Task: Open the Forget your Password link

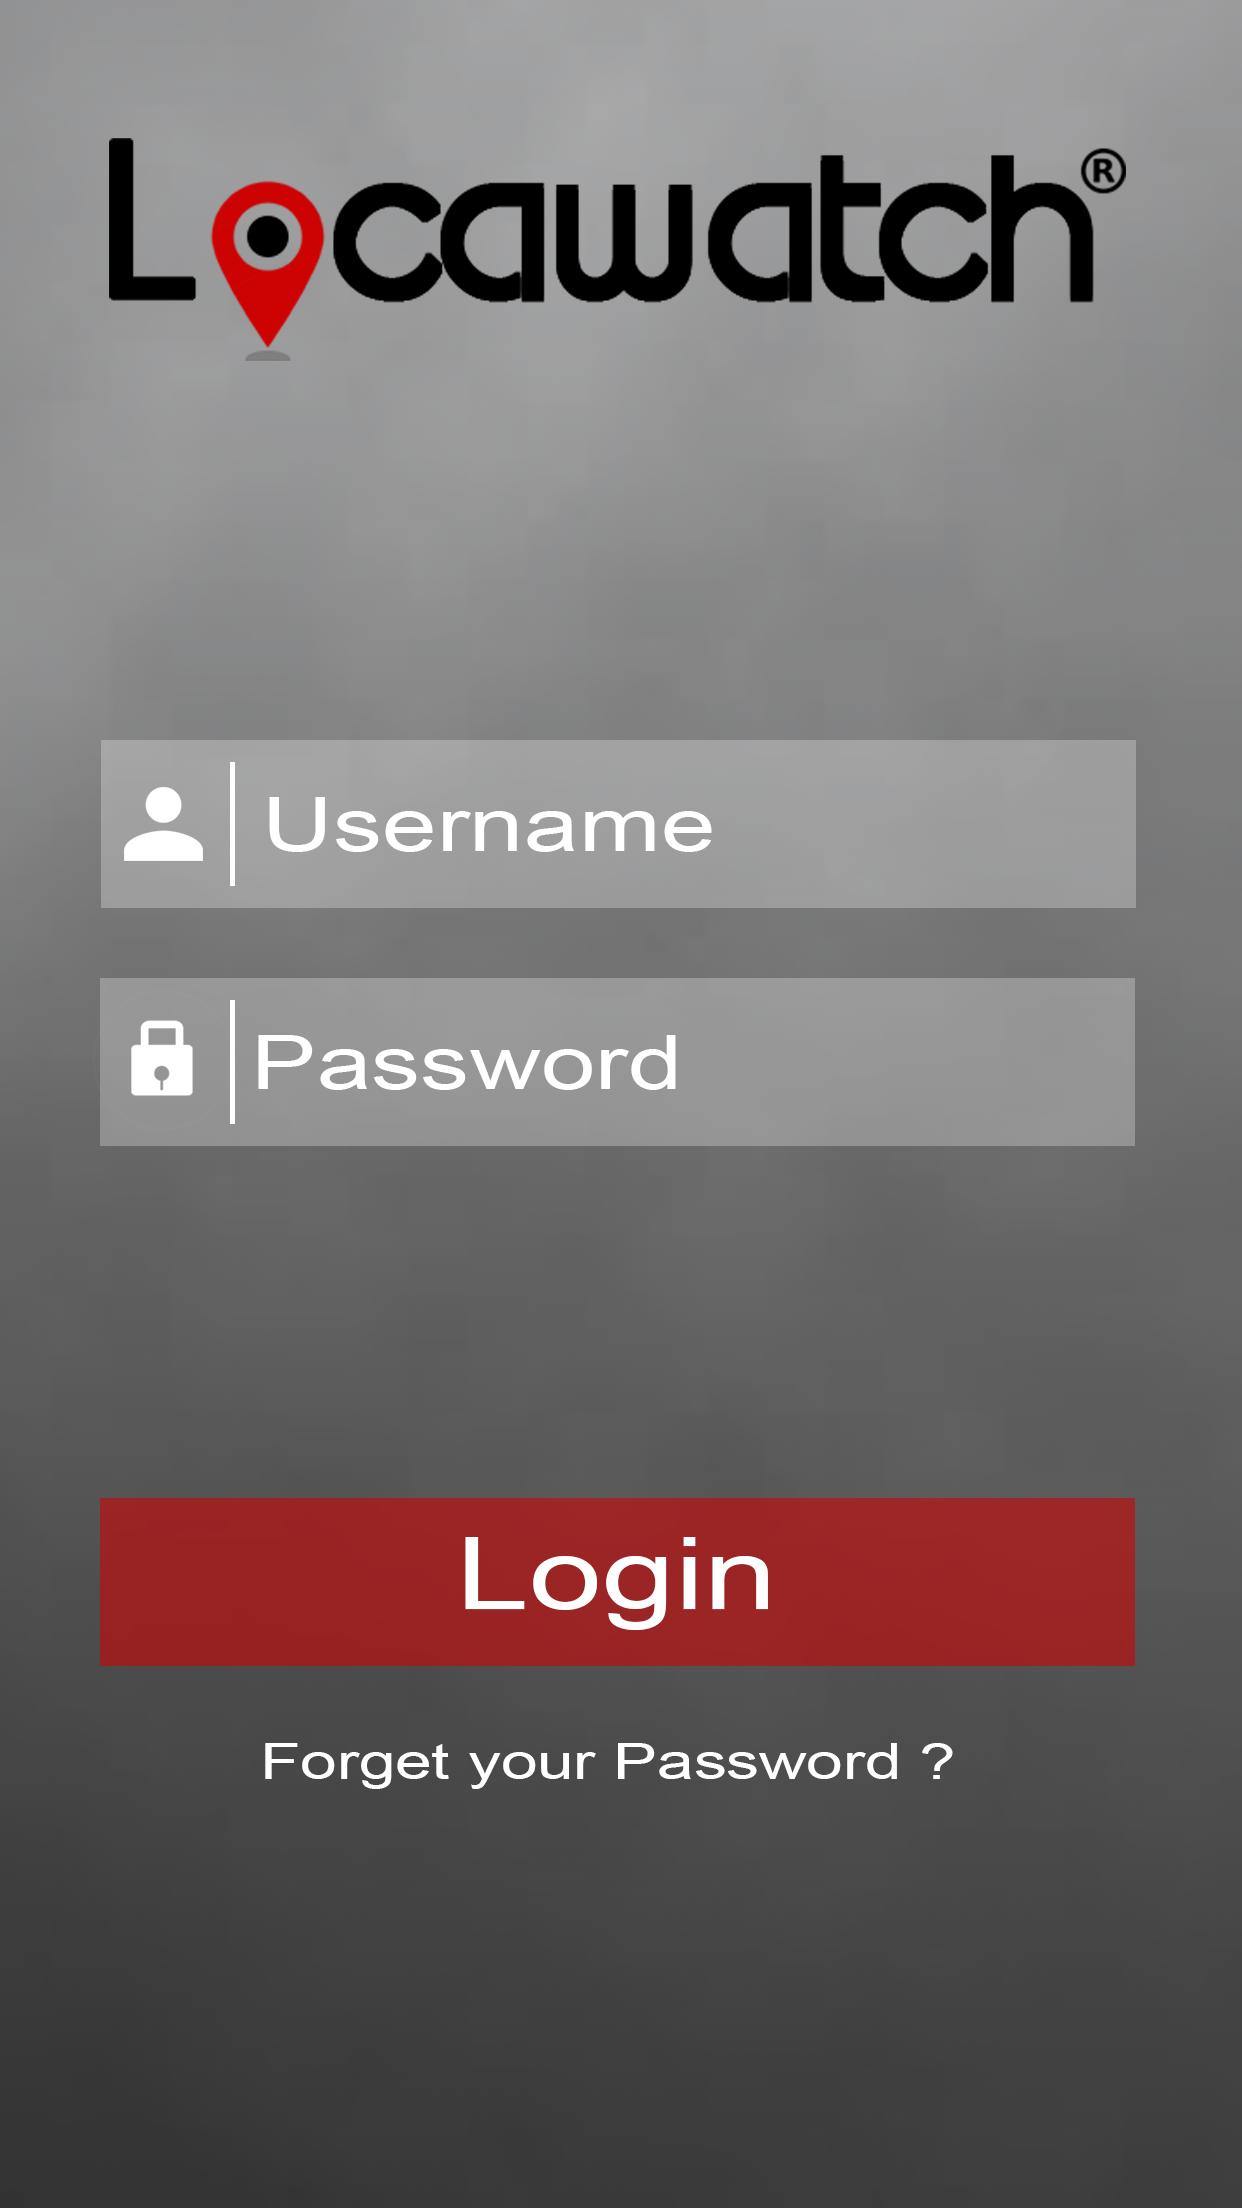Action: click(x=607, y=1763)
